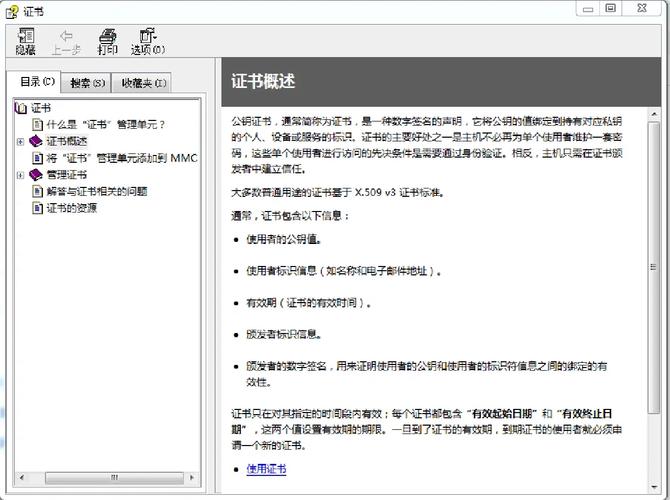Screen dimensions: 670x500
Task: Click the 证书概述 page heading
Action: click(263, 81)
